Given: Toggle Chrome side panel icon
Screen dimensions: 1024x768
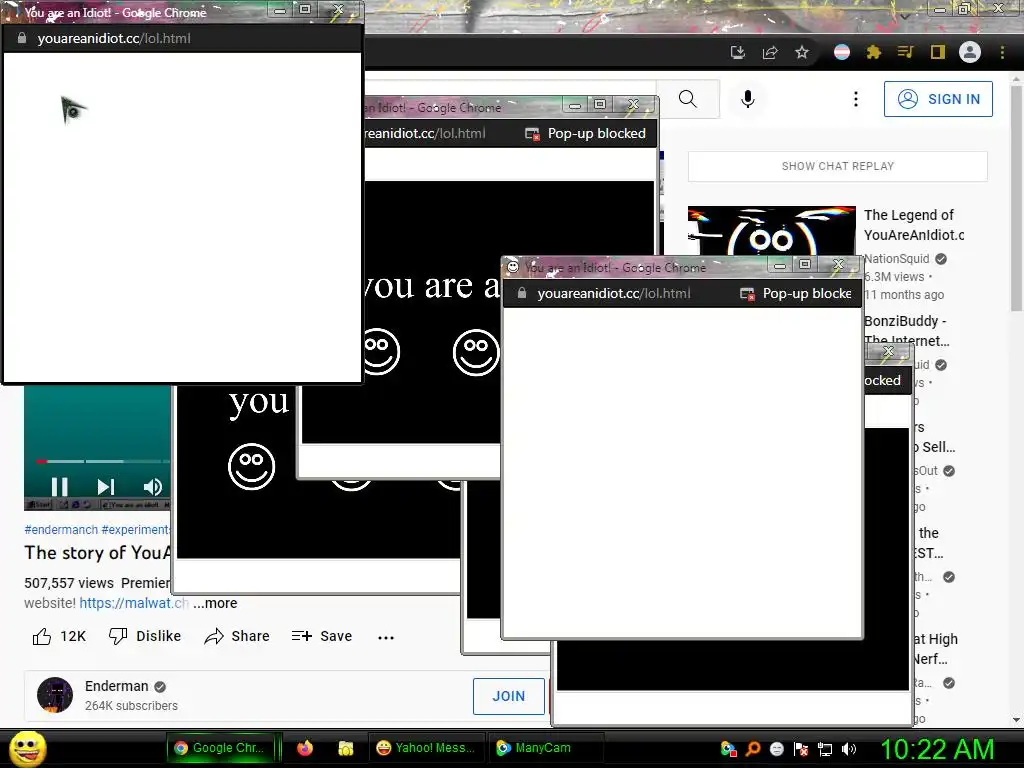Looking at the screenshot, I should (x=938, y=52).
